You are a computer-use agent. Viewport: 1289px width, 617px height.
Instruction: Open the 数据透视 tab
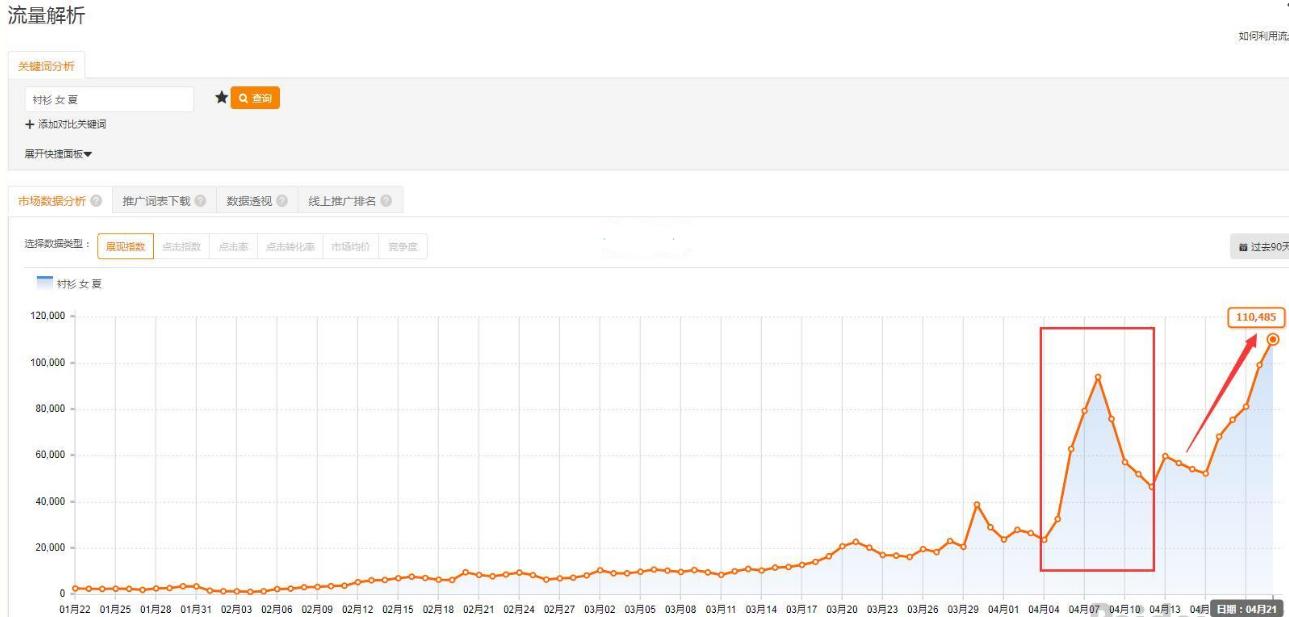[x=249, y=201]
